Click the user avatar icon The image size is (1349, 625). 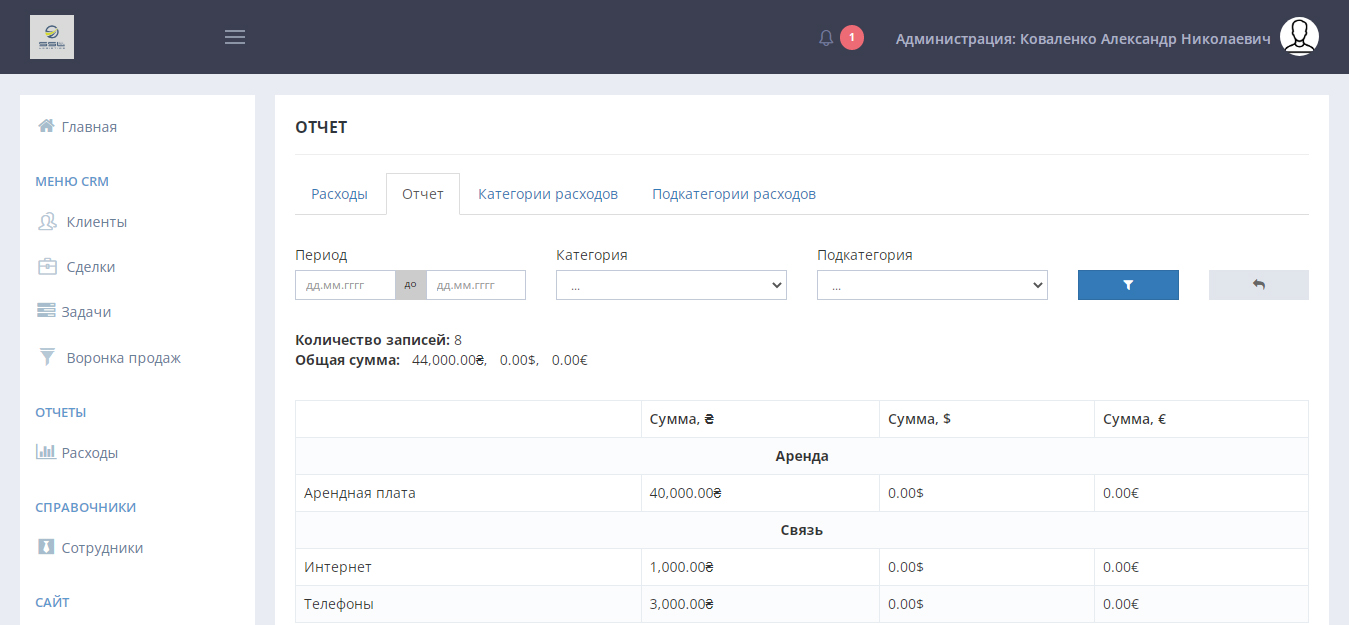tap(1299, 37)
